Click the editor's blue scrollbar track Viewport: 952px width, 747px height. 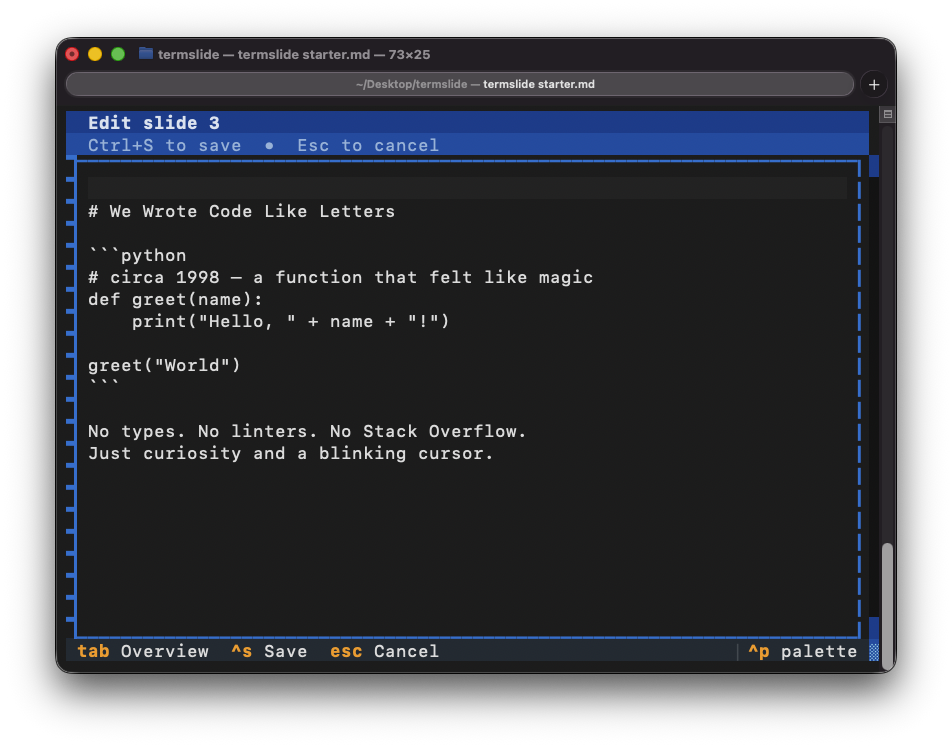[874, 397]
